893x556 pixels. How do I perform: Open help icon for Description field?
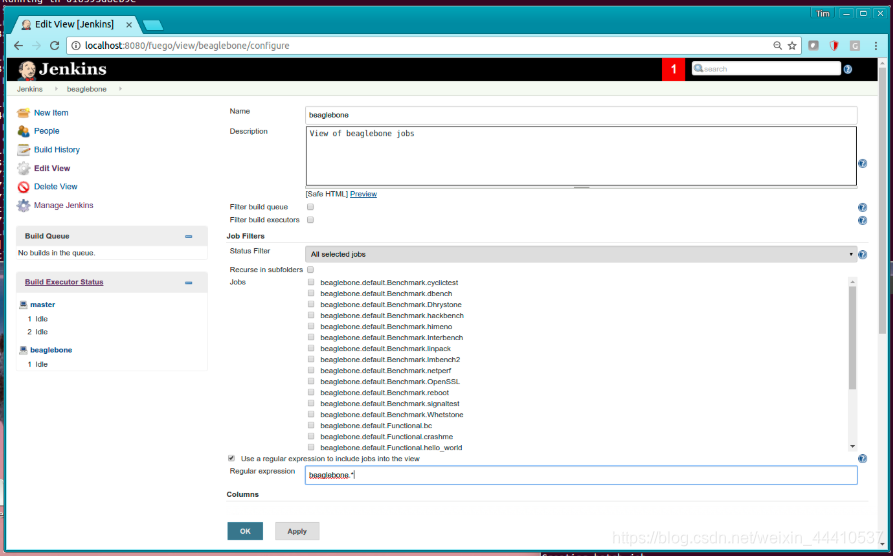[x=862, y=163]
